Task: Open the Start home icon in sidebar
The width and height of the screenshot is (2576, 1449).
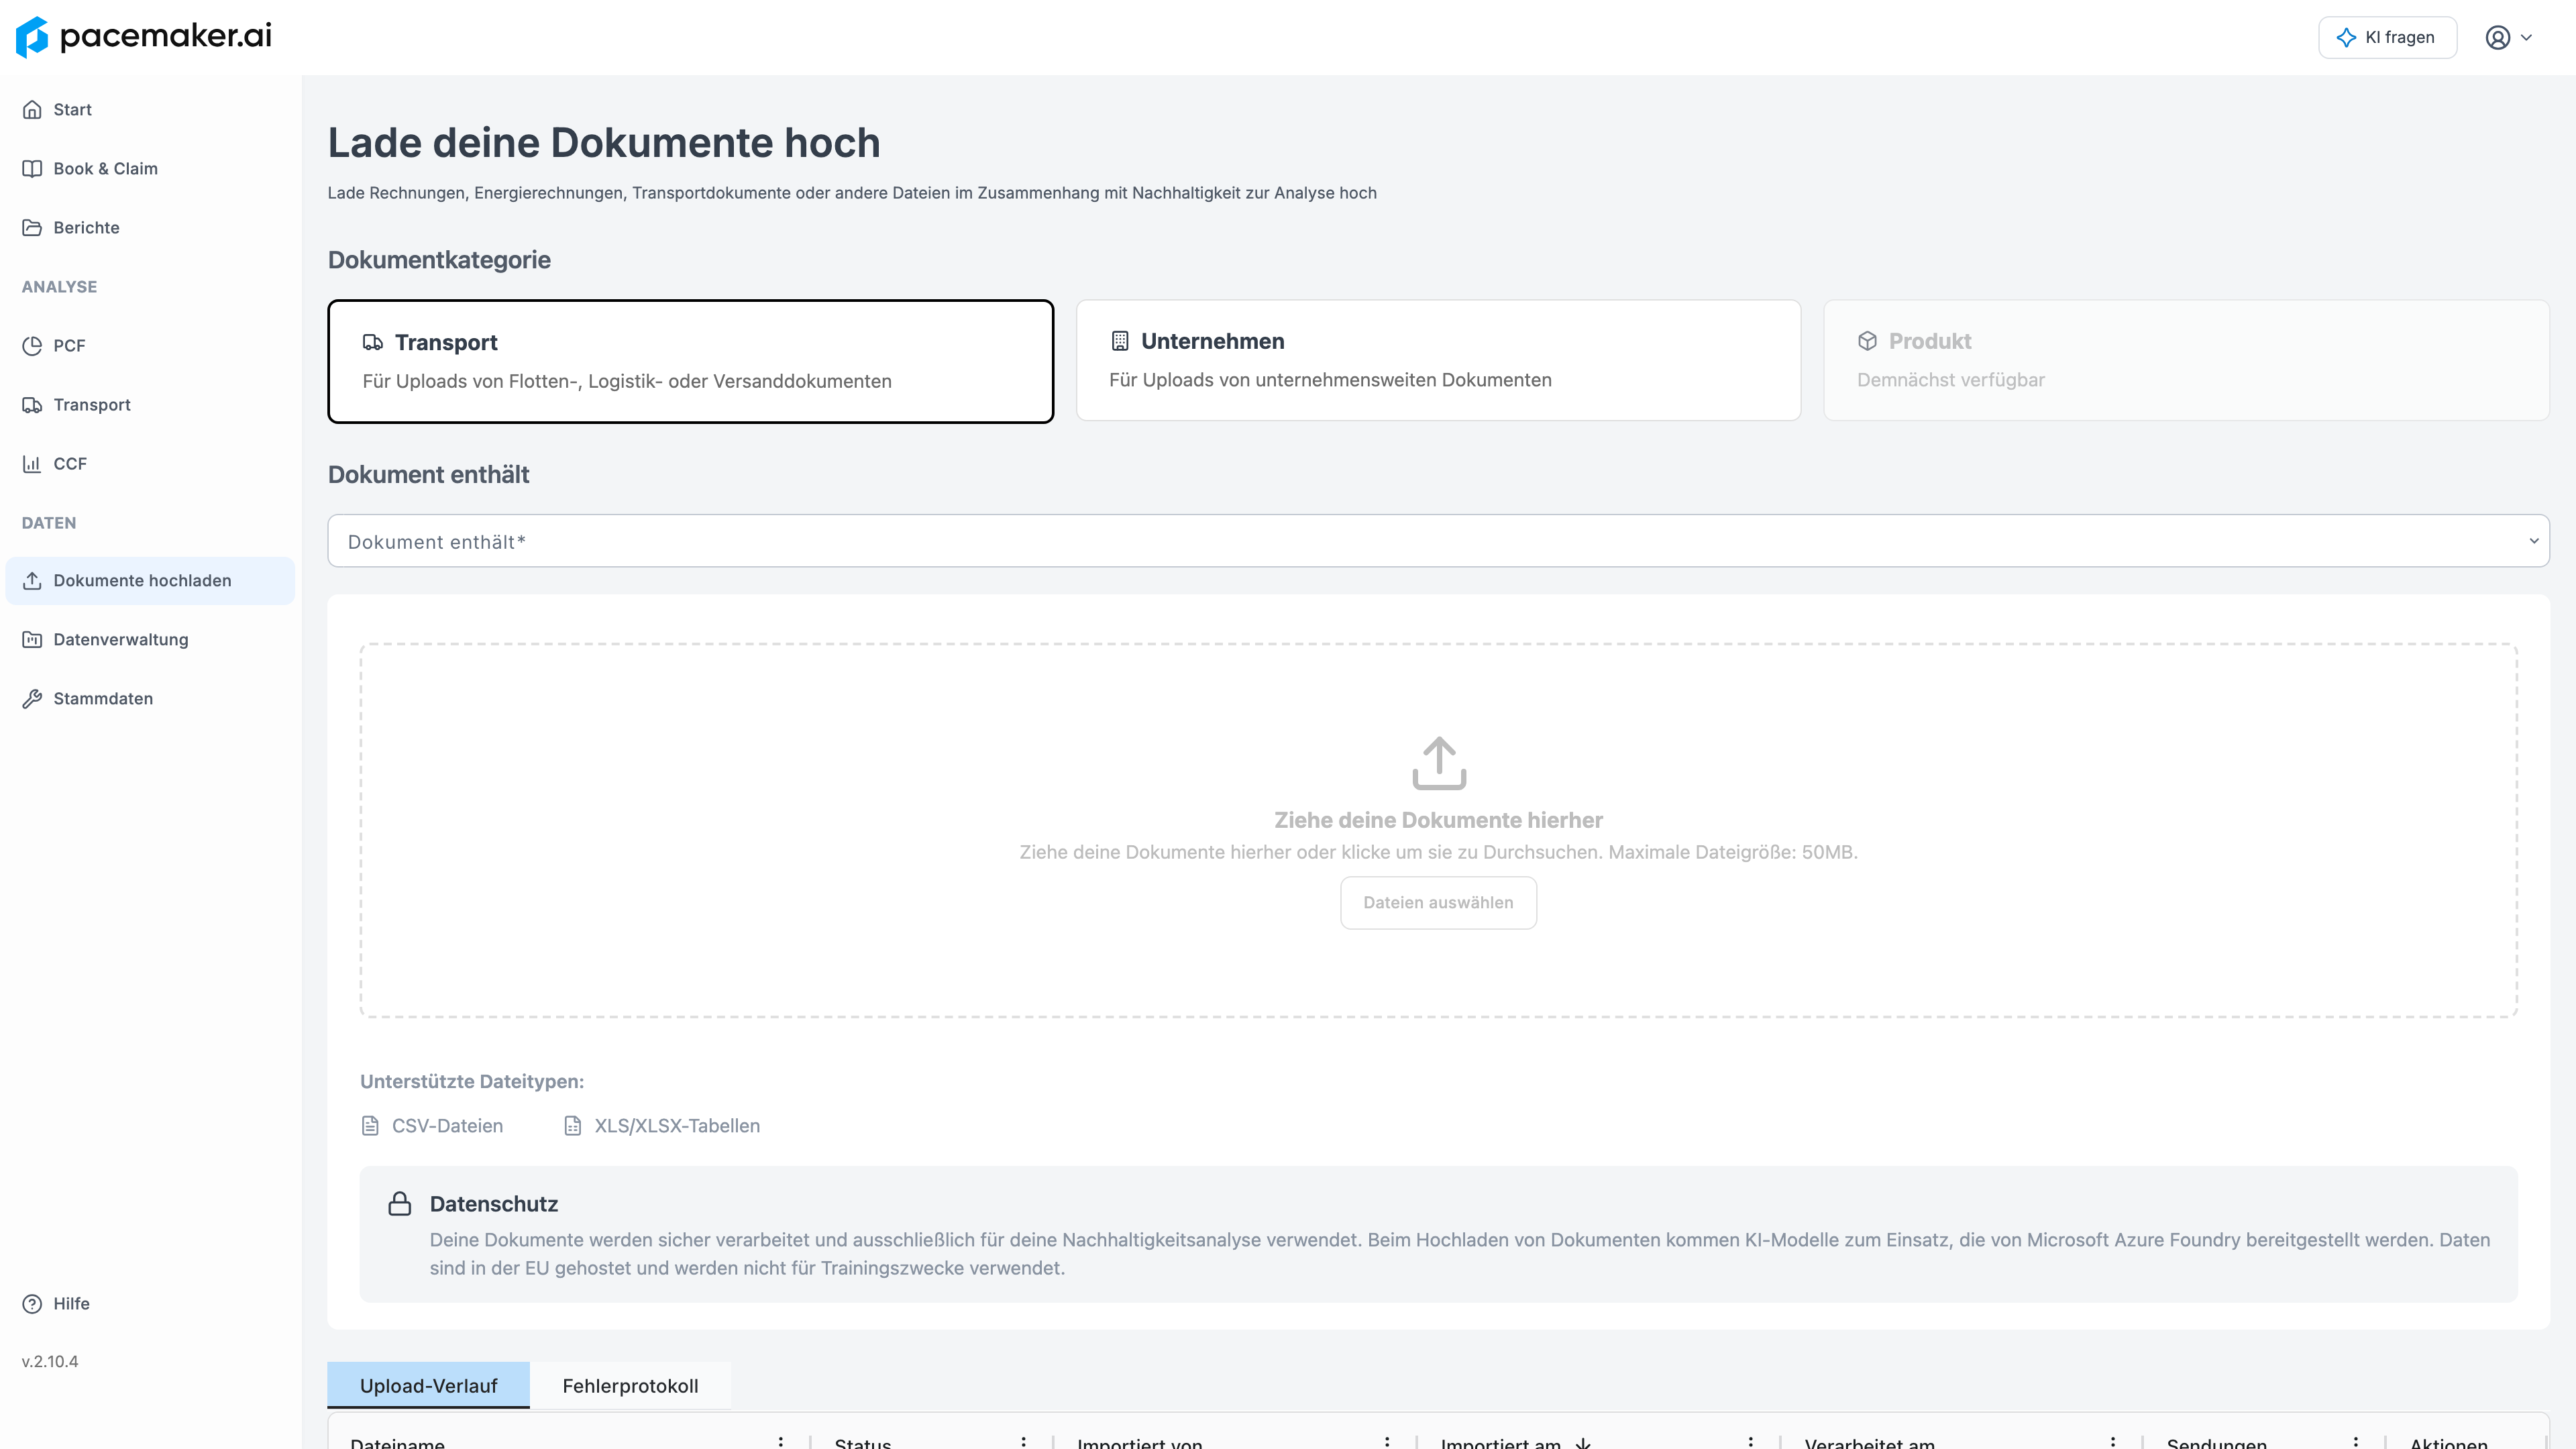Action: (x=32, y=110)
